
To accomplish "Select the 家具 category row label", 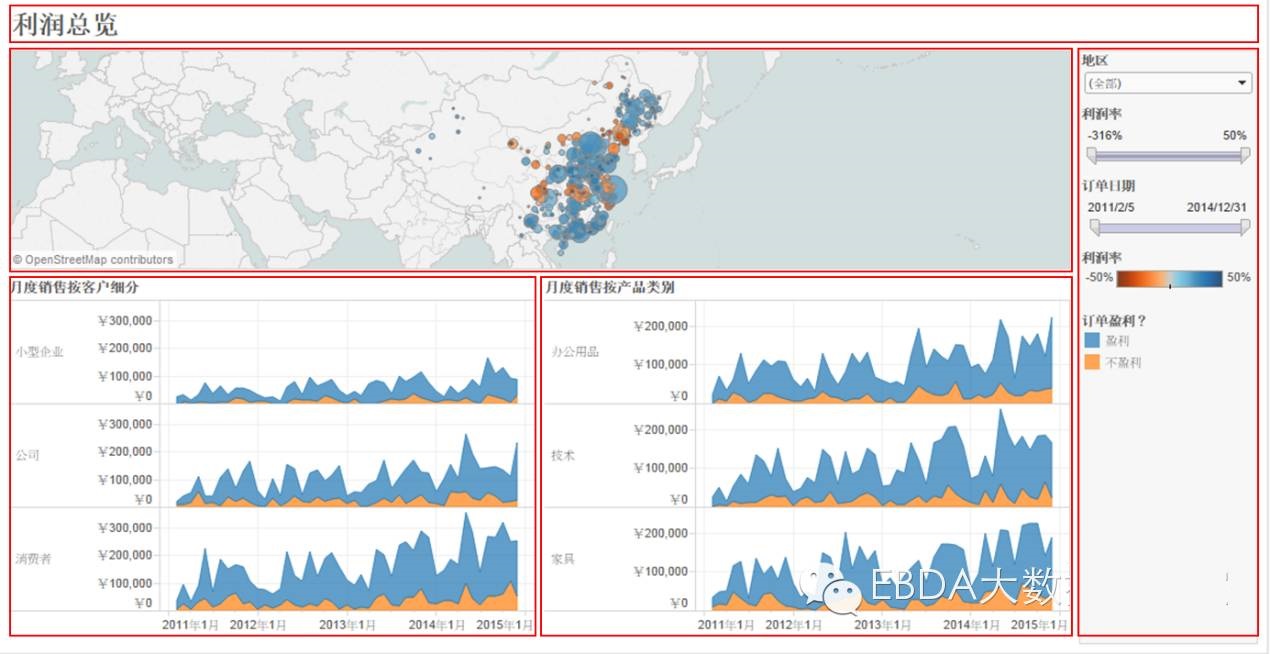I will (562, 558).
